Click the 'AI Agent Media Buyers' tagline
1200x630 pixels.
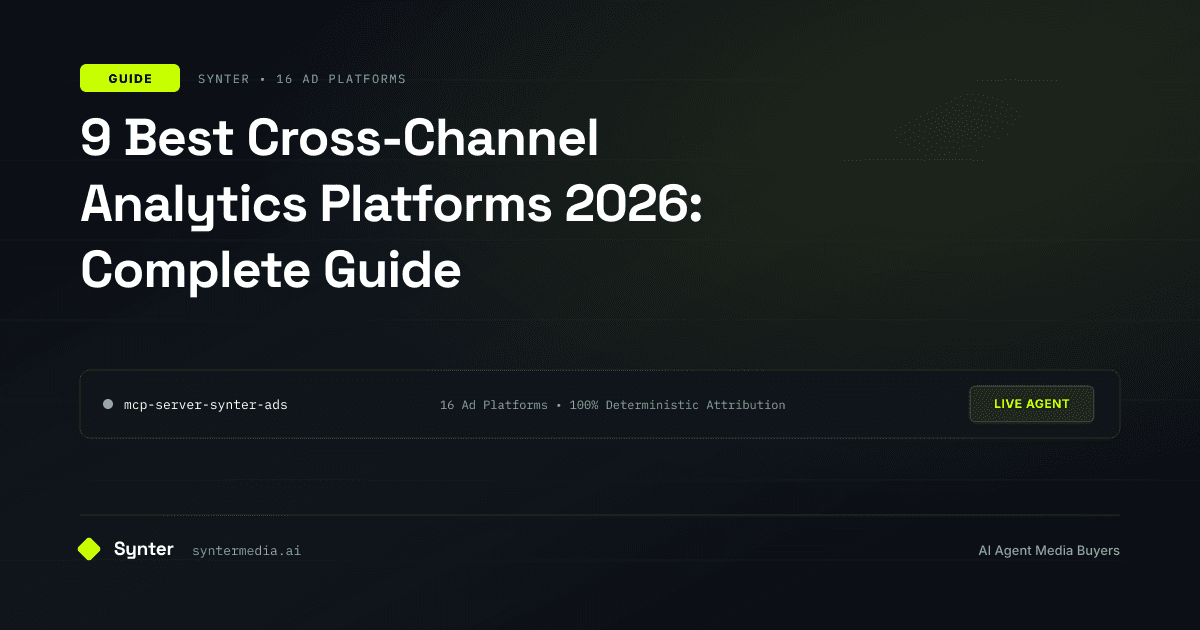tap(1049, 550)
